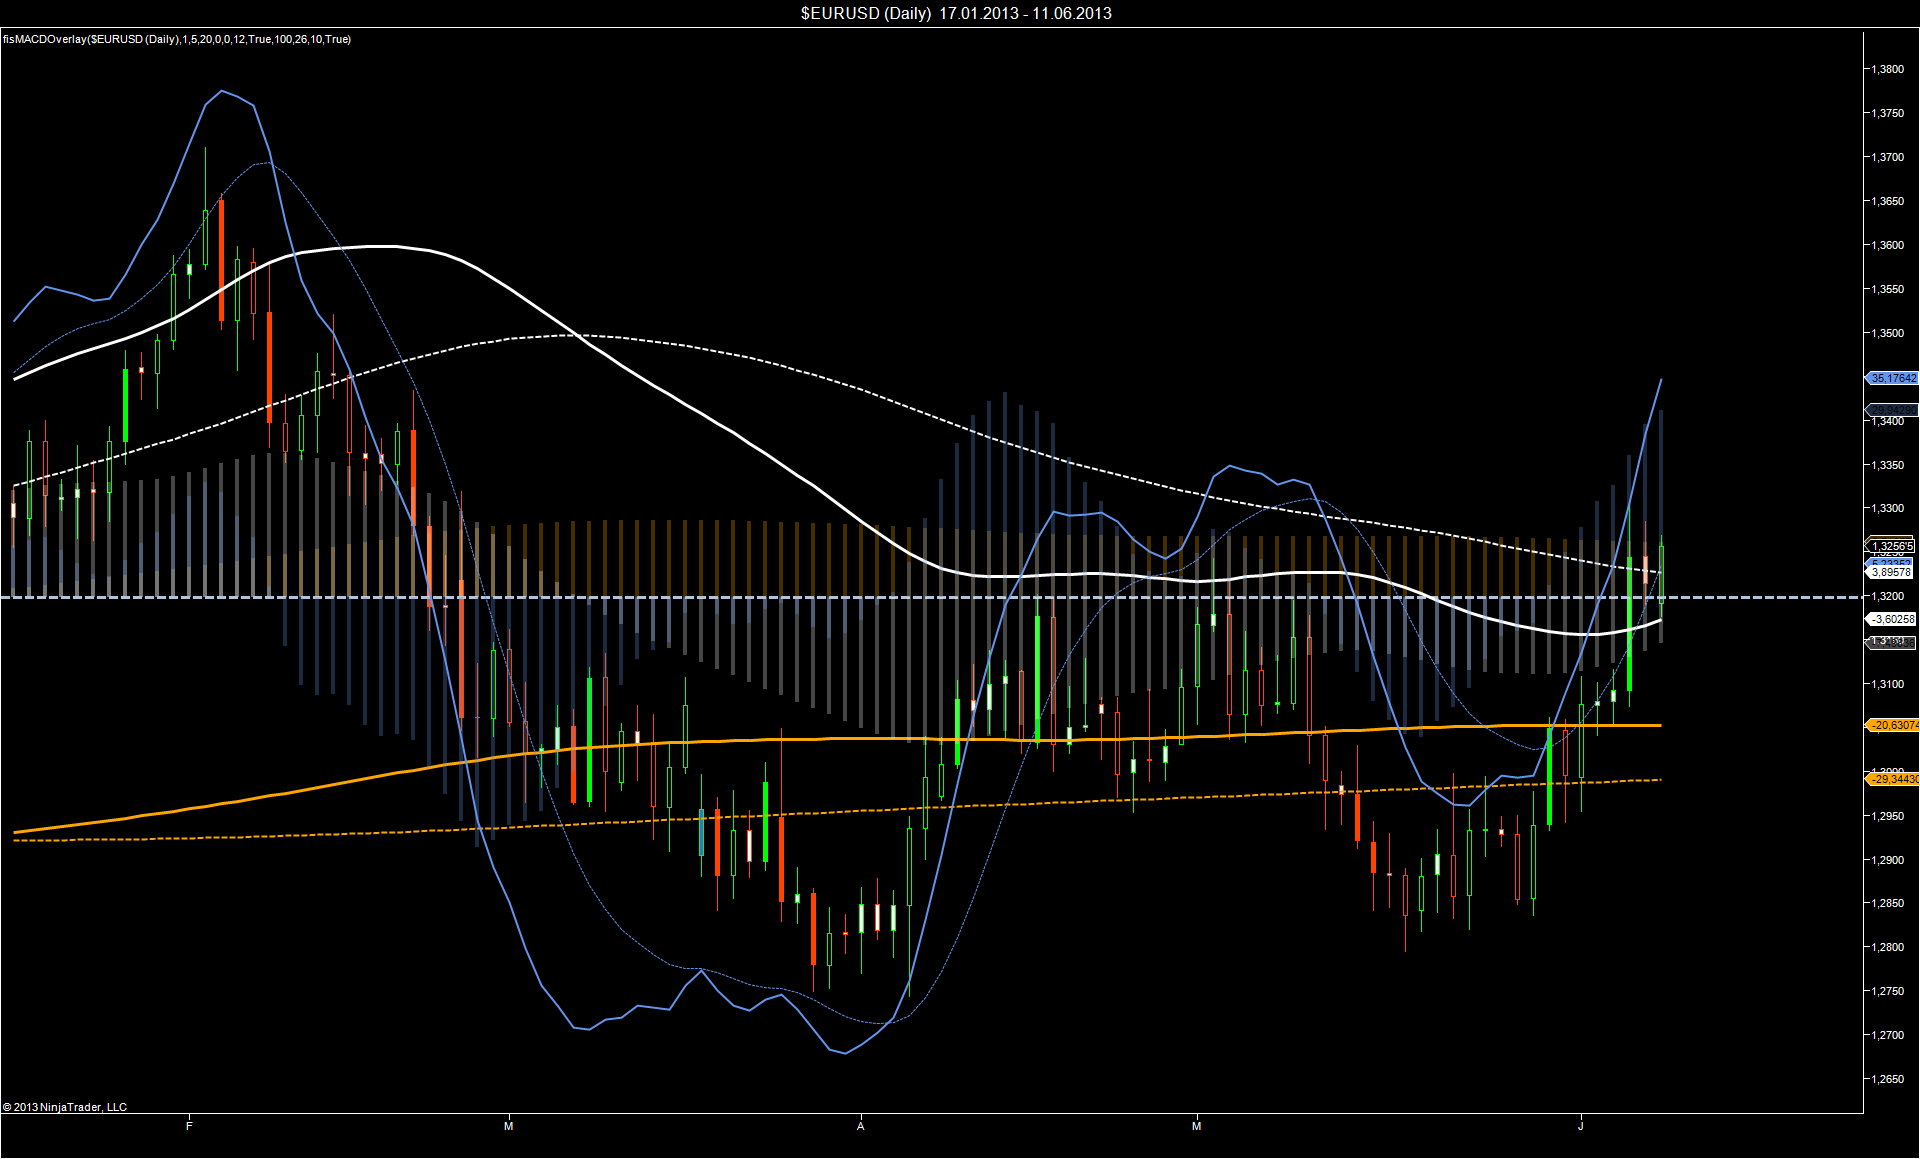The height and width of the screenshot is (1159, 1920).
Task: Click the white -3,60258 value marker
Action: (x=1891, y=619)
